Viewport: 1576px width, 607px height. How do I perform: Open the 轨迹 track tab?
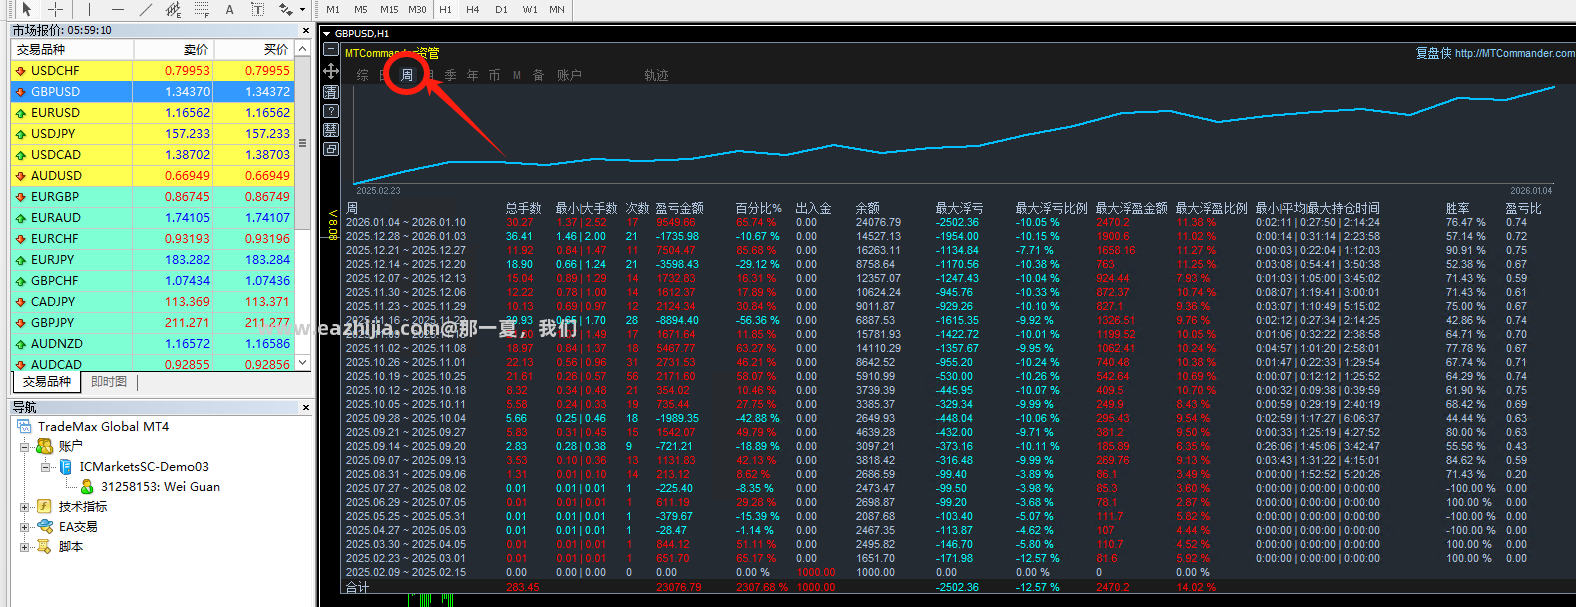click(656, 75)
